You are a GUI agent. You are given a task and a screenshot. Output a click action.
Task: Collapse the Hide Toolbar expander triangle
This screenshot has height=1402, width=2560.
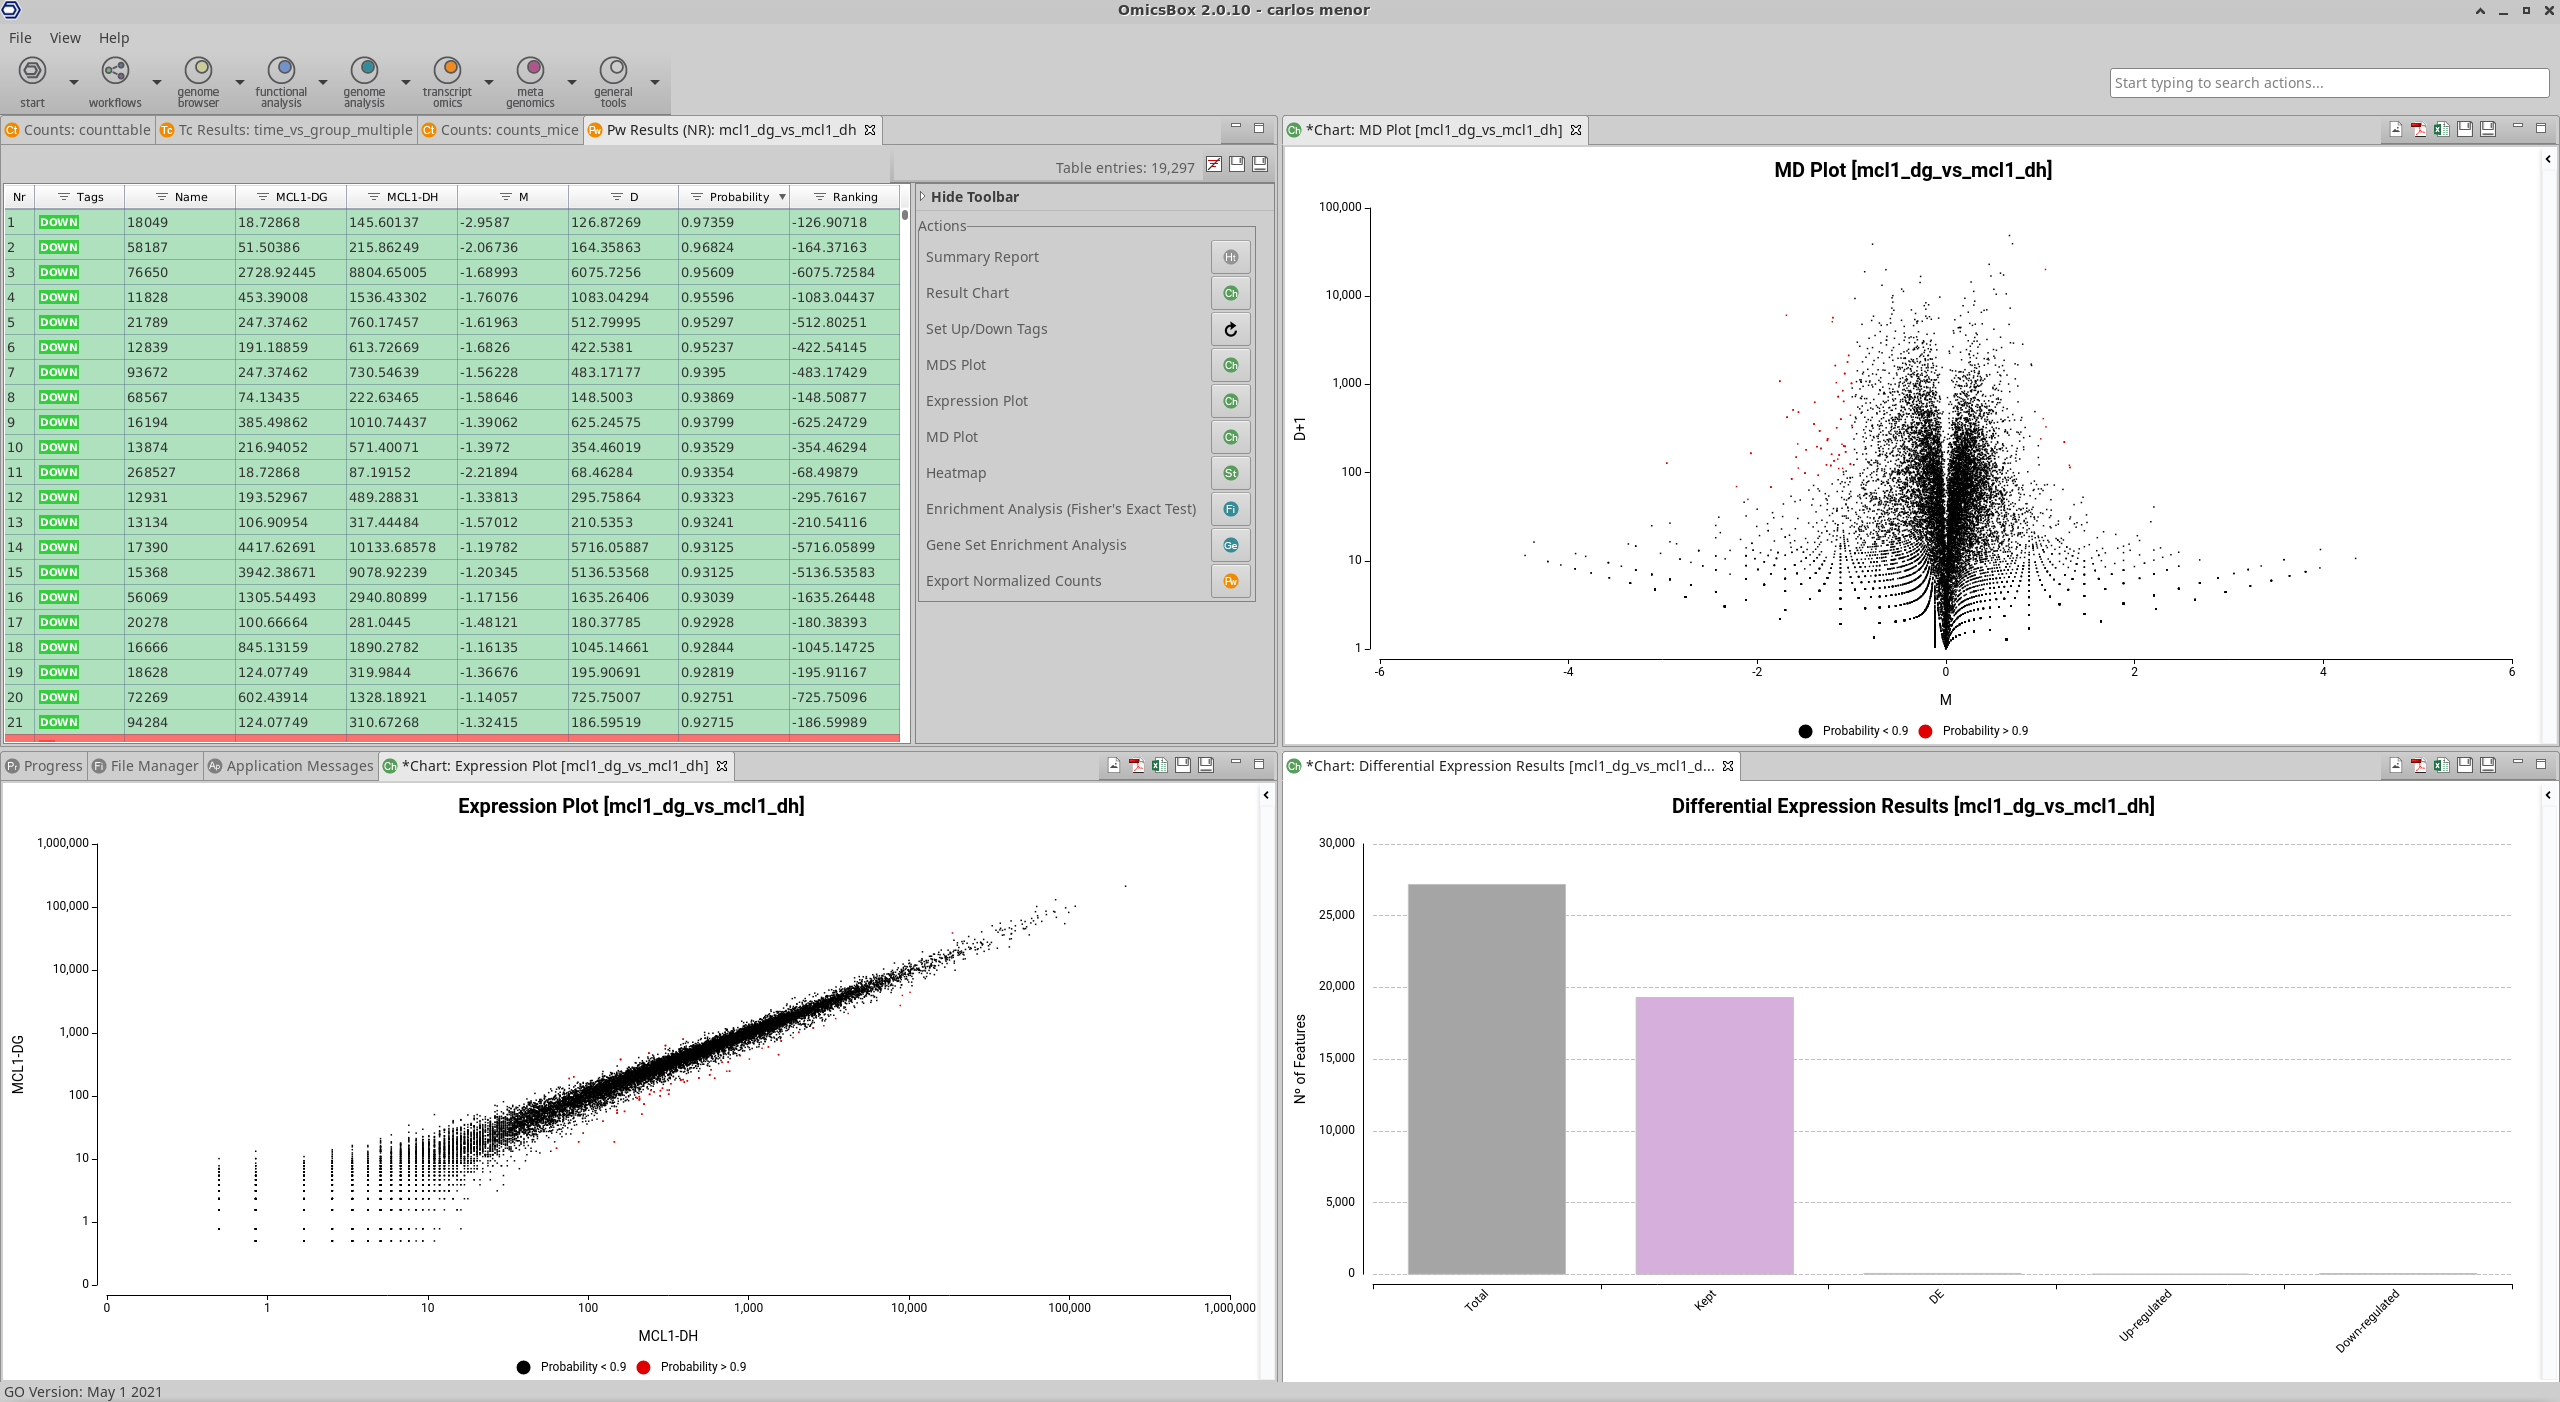923,196
